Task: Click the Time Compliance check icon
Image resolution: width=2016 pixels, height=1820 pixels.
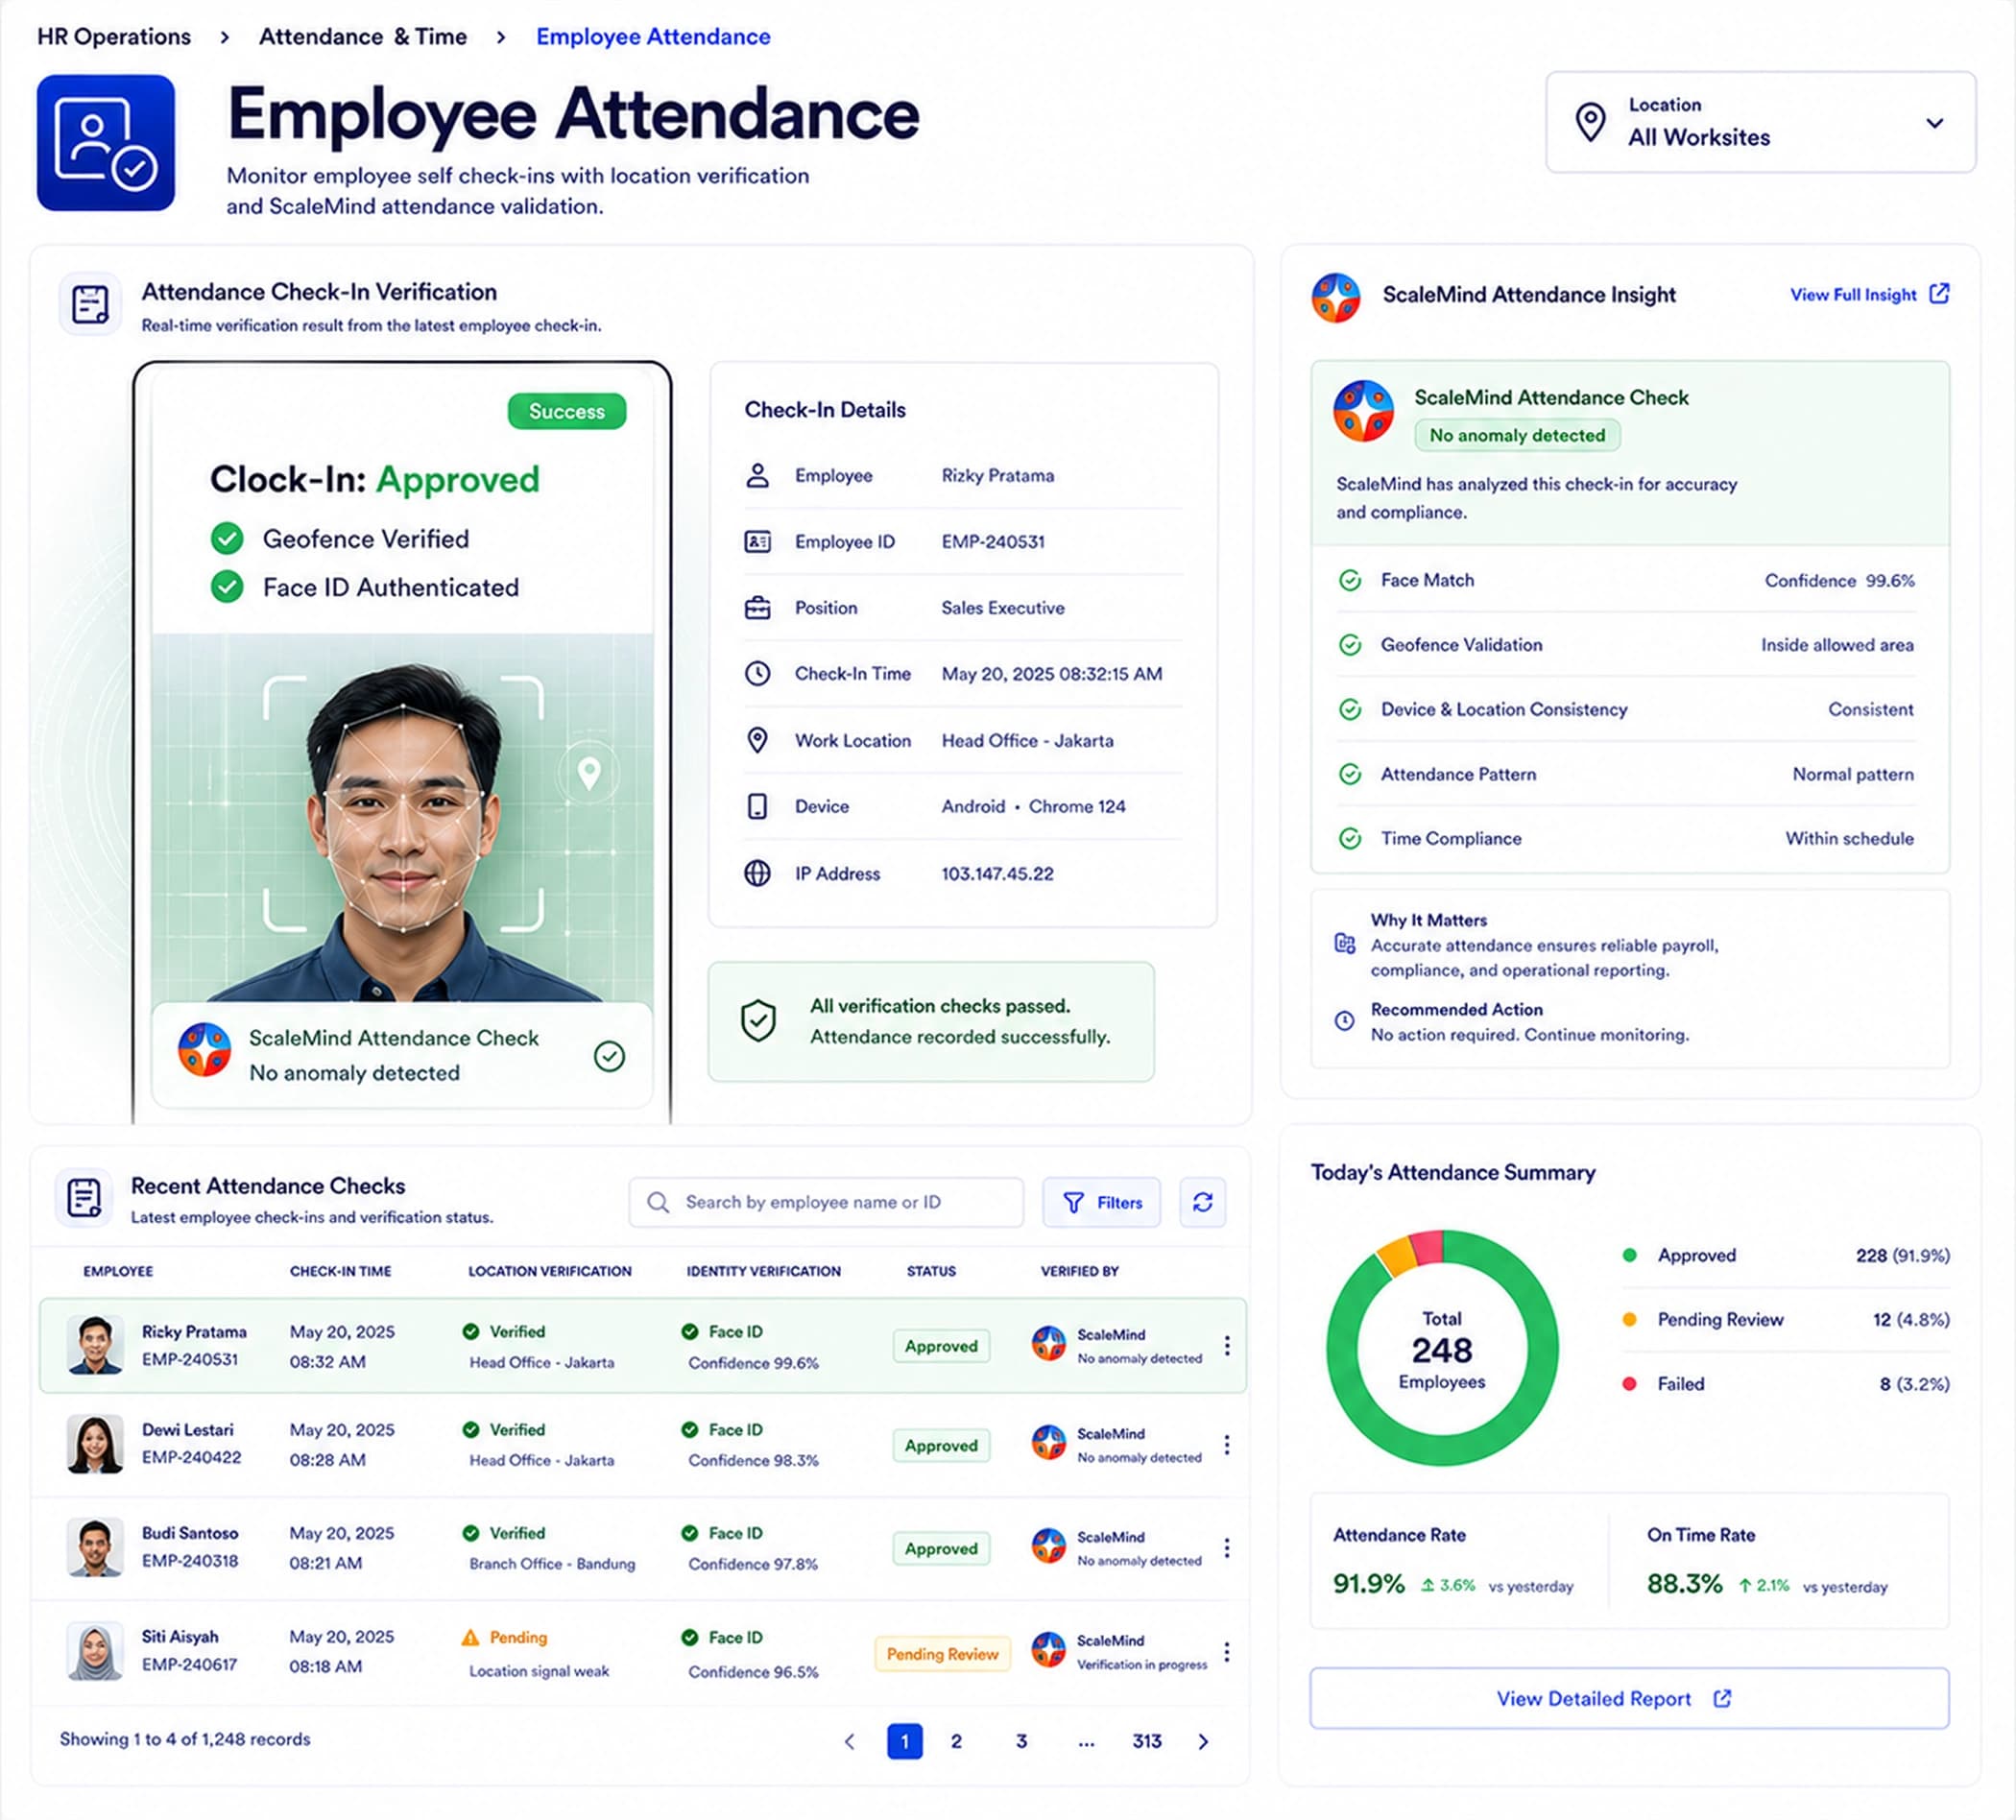Action: (1350, 838)
